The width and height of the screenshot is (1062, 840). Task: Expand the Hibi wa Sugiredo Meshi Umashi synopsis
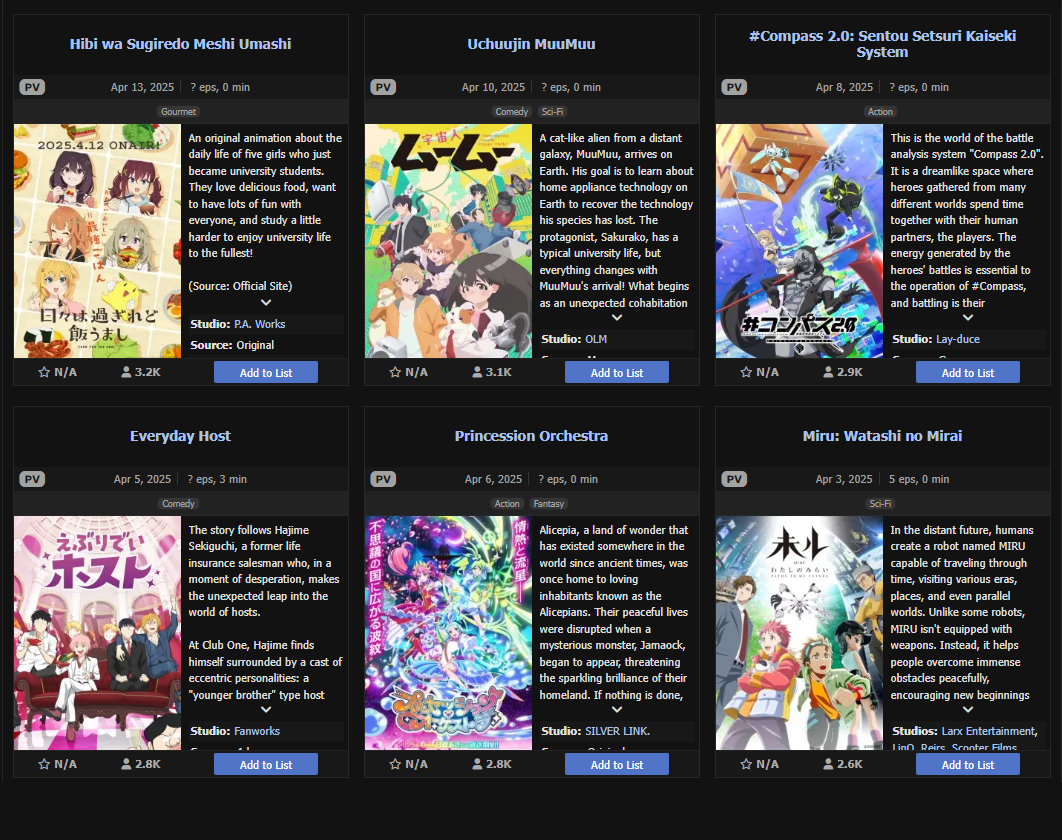click(x=266, y=302)
